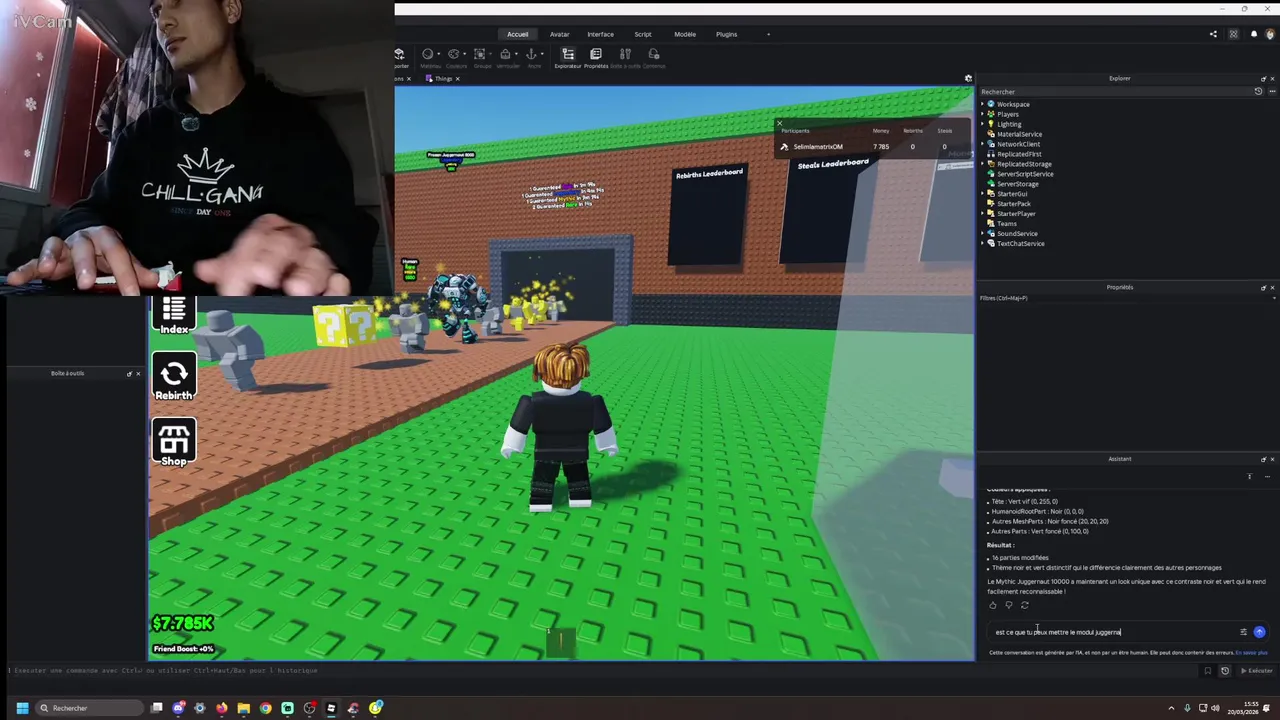The image size is (1280, 720).
Task: Pin the Assistant panel
Action: coord(1262,459)
